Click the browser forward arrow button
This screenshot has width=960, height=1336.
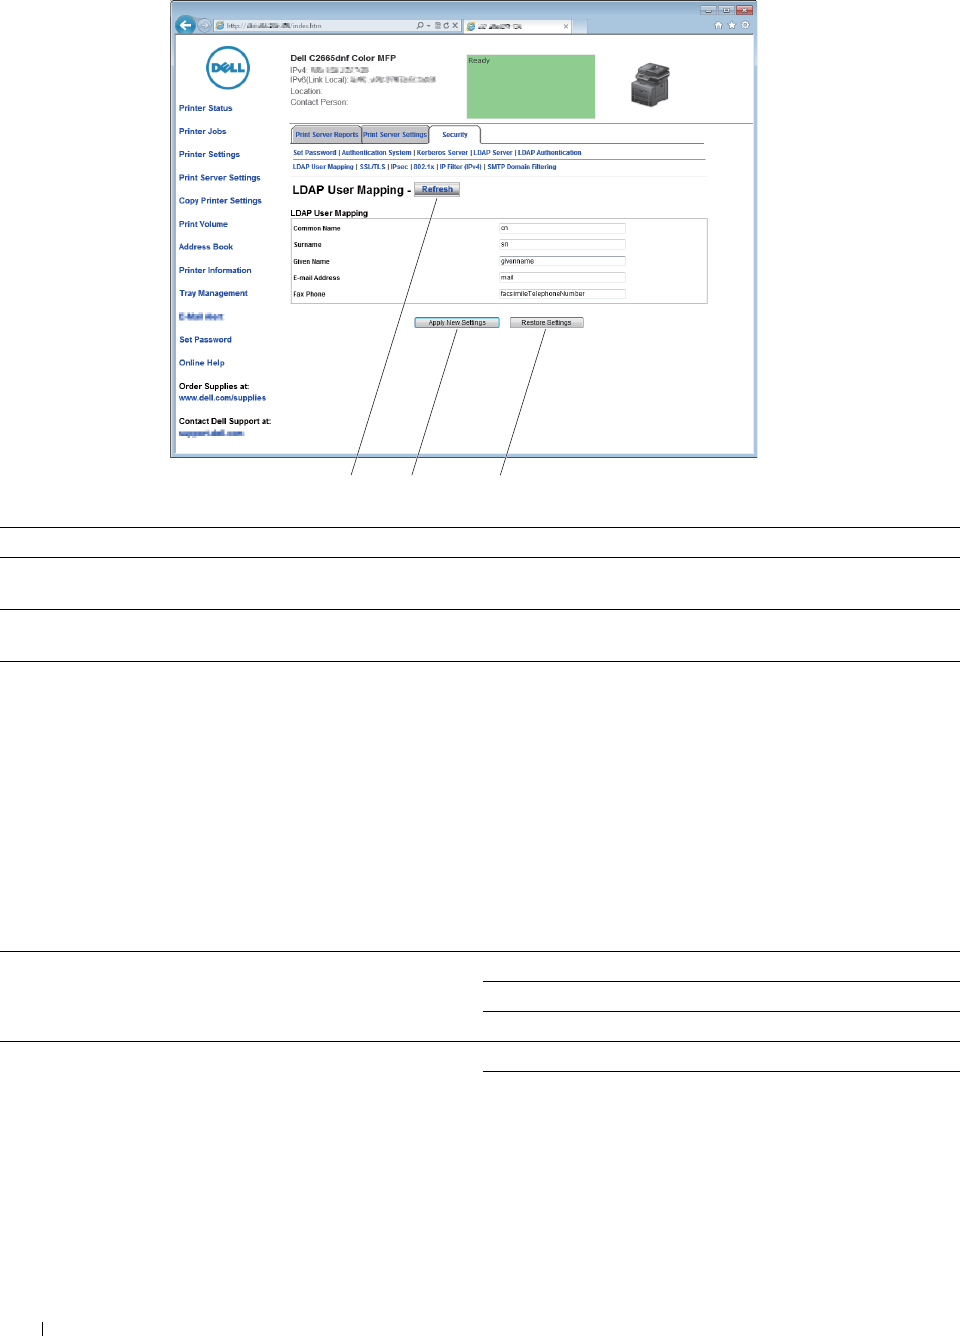(x=204, y=25)
